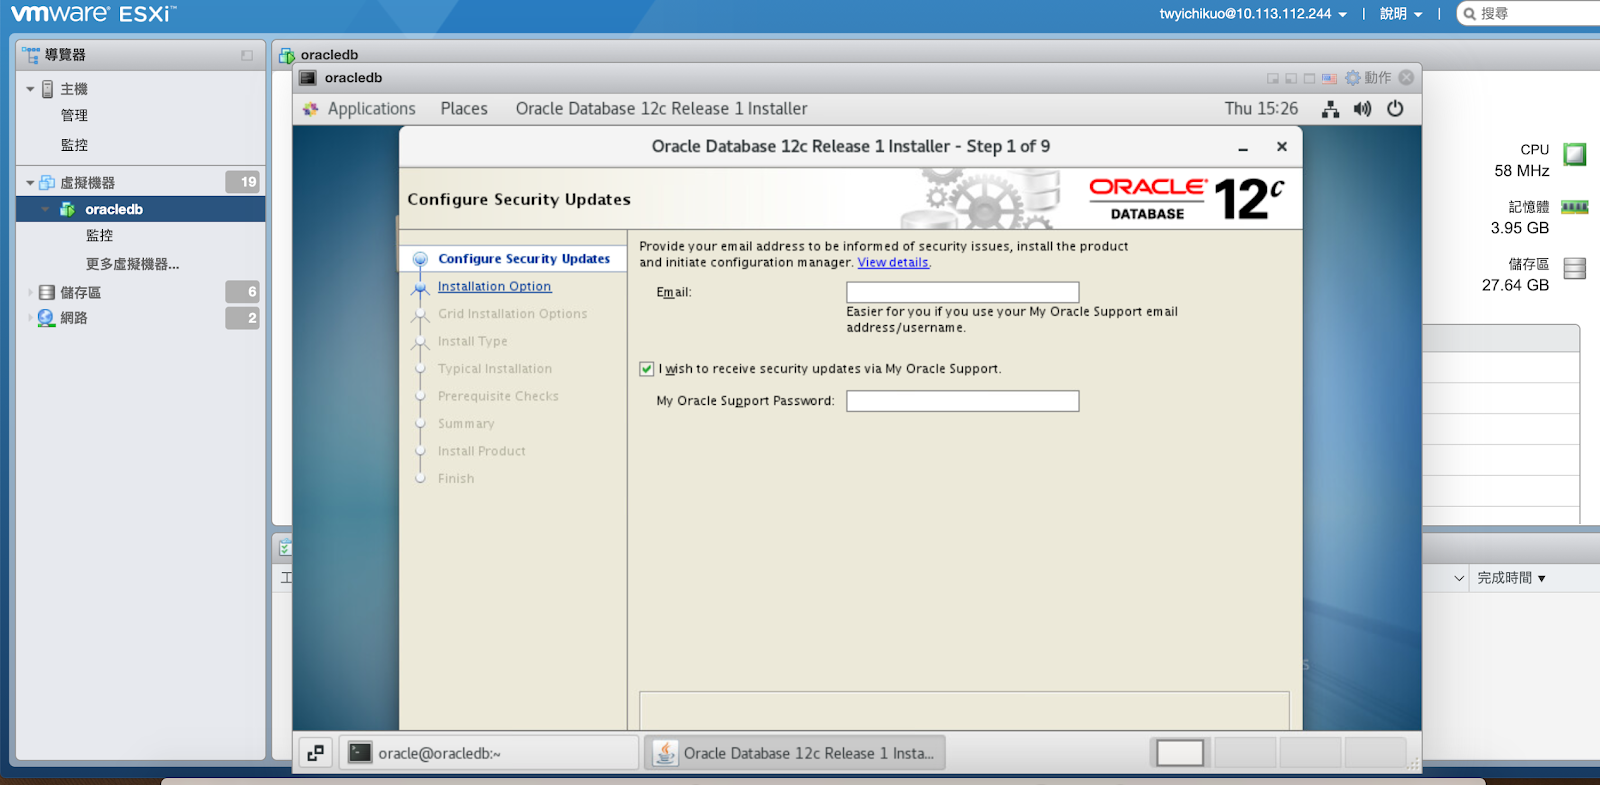This screenshot has width=1600, height=785.
Task: Click the GNOME volume speaker icon
Action: click(1362, 109)
